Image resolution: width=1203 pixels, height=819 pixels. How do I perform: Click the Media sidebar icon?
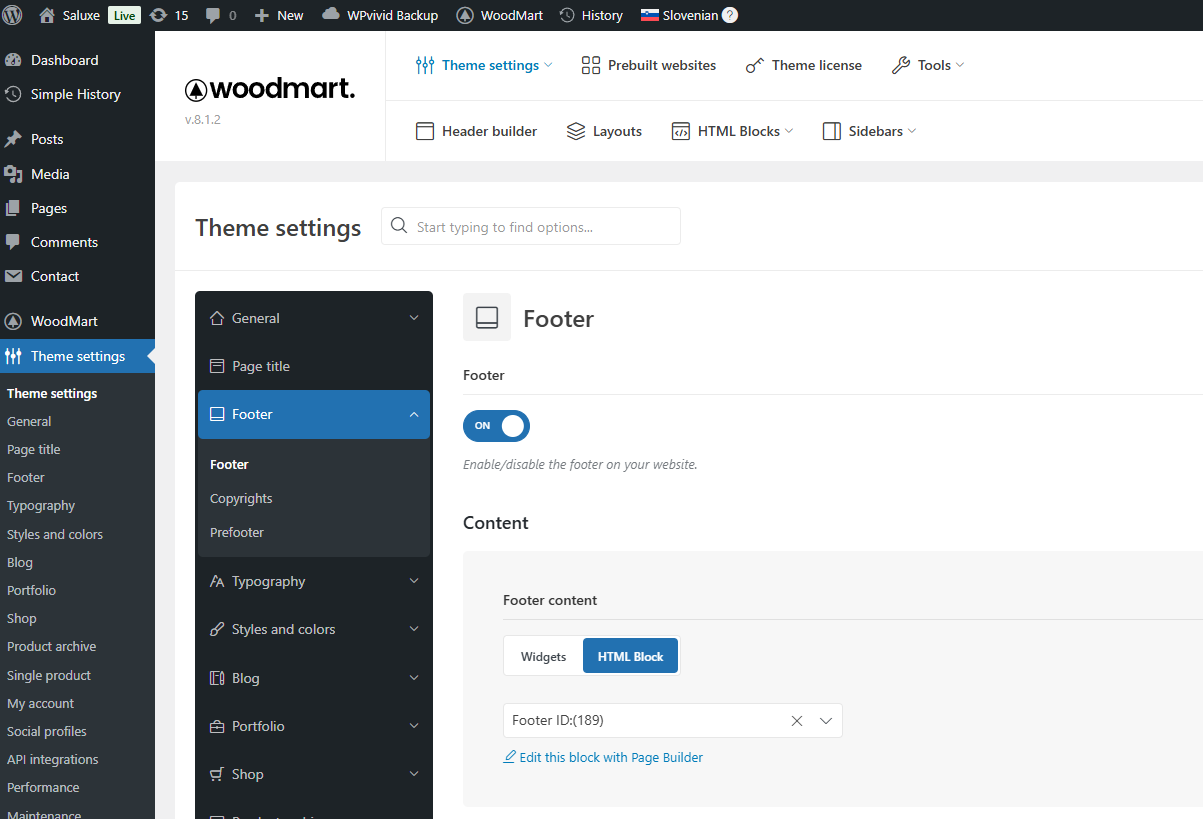point(13,174)
